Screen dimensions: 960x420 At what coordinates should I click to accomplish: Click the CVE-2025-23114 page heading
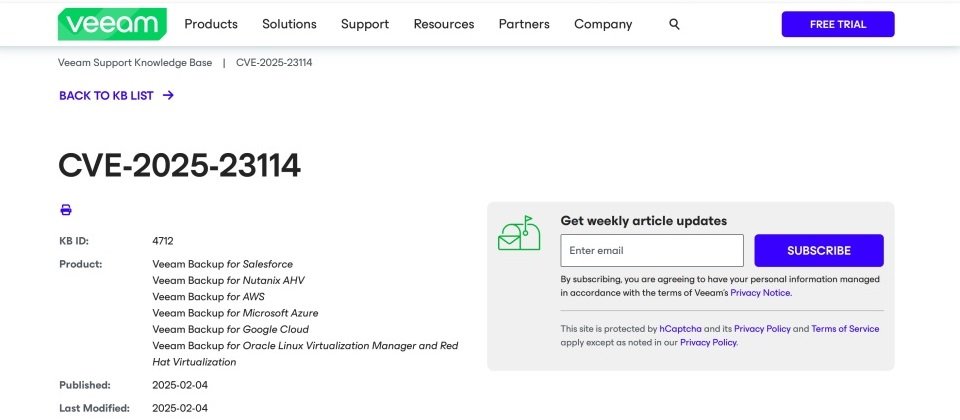point(179,165)
